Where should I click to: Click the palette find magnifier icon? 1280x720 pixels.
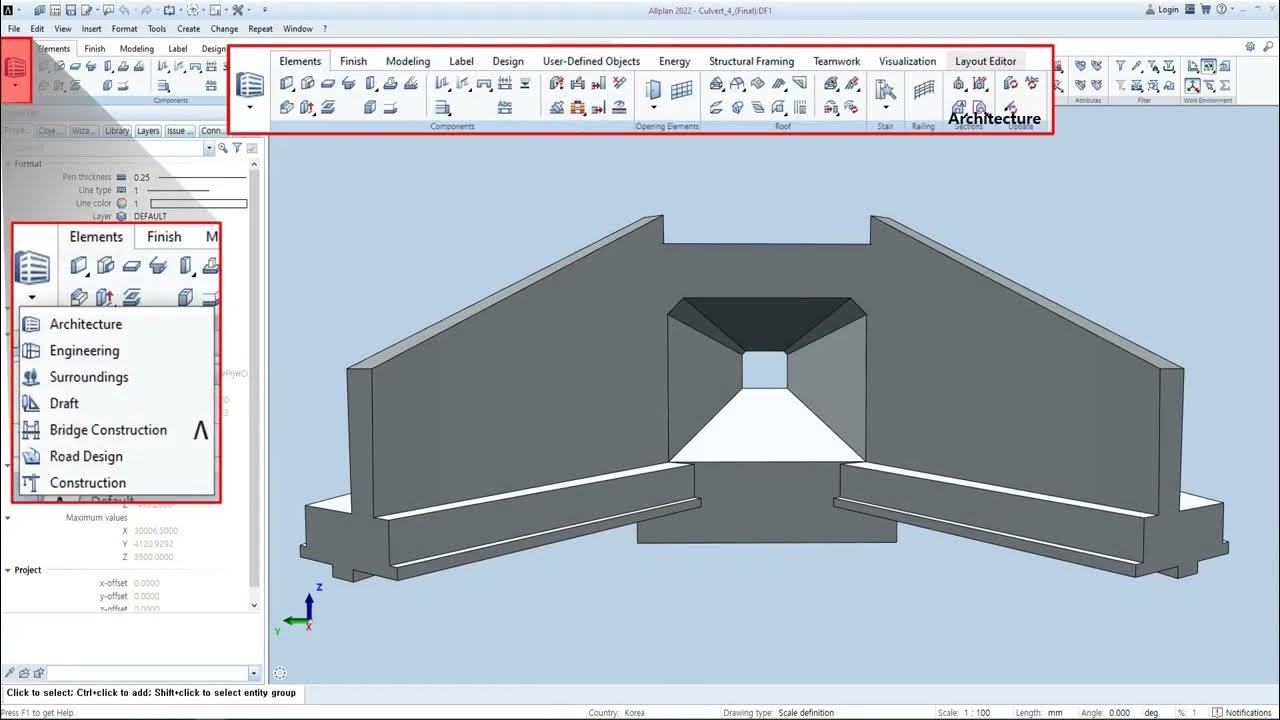pyautogui.click(x=223, y=148)
